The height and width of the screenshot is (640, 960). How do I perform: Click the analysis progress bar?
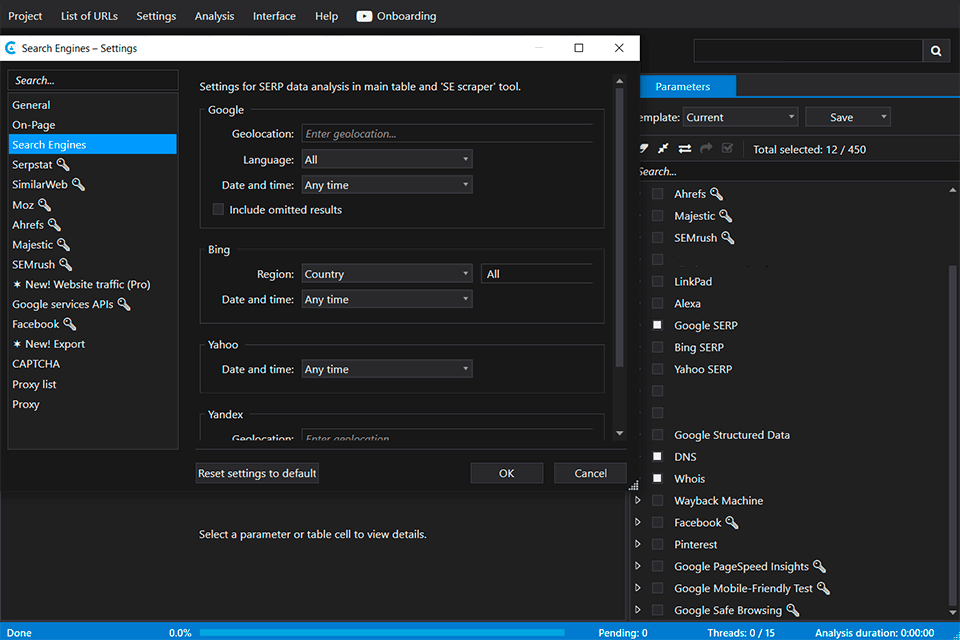coord(382,633)
